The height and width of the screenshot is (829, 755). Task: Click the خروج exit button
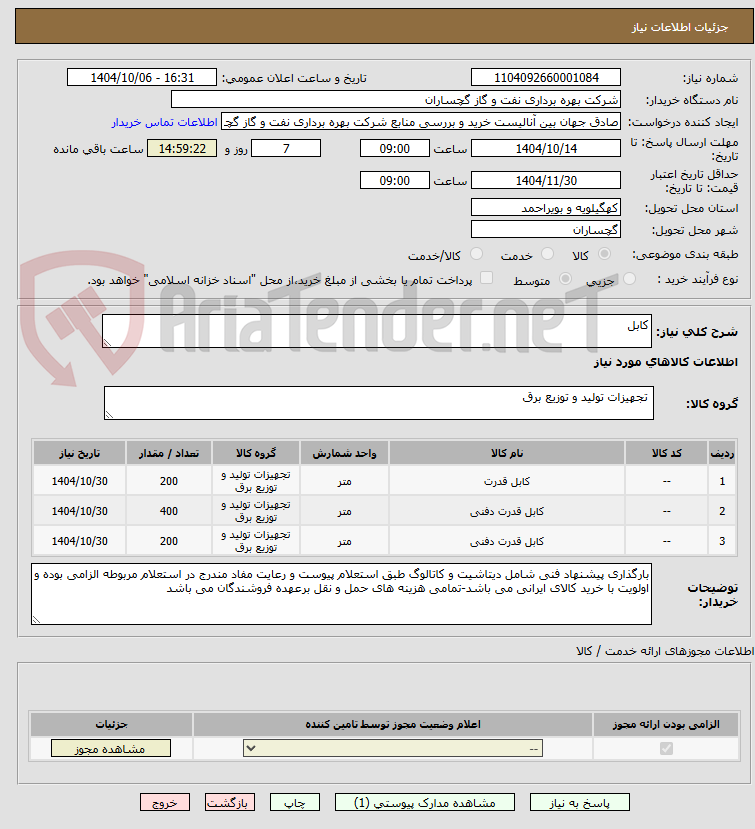pyautogui.click(x=164, y=803)
